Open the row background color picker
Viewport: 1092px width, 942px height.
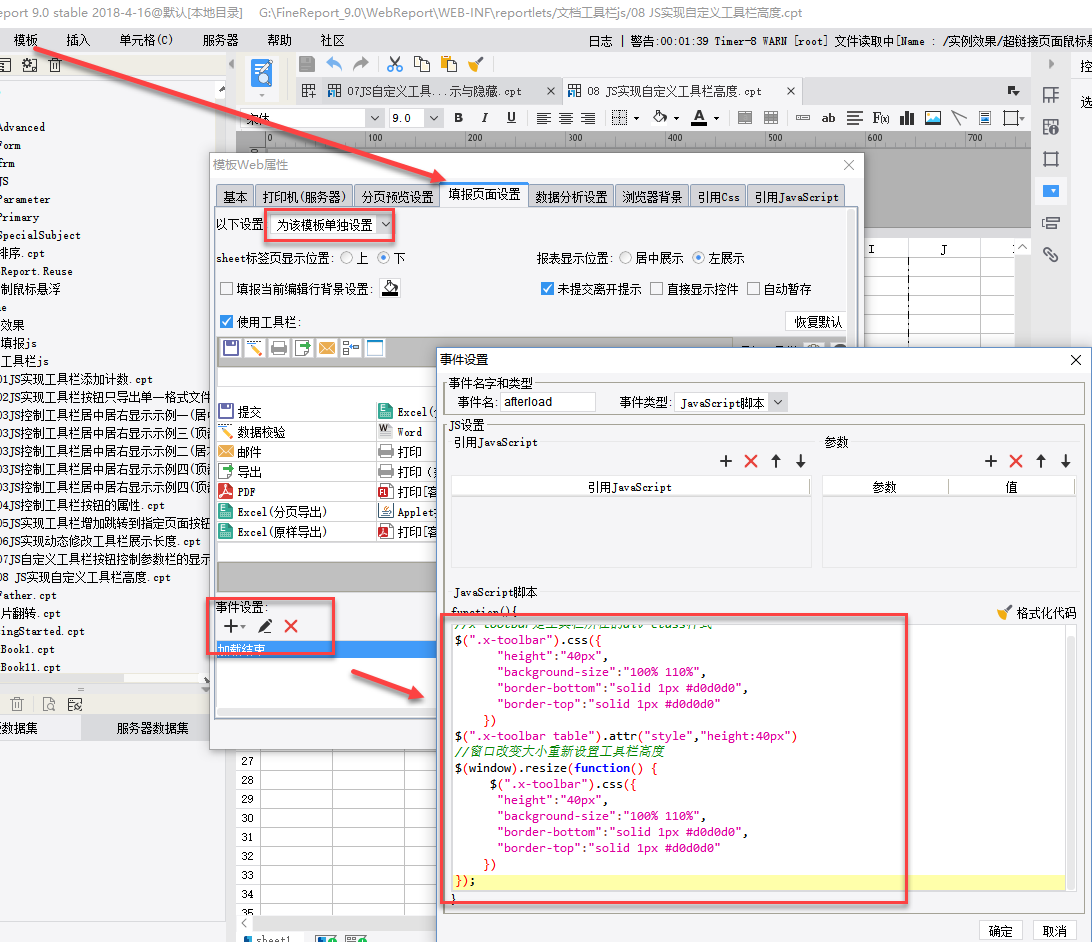click(x=390, y=289)
